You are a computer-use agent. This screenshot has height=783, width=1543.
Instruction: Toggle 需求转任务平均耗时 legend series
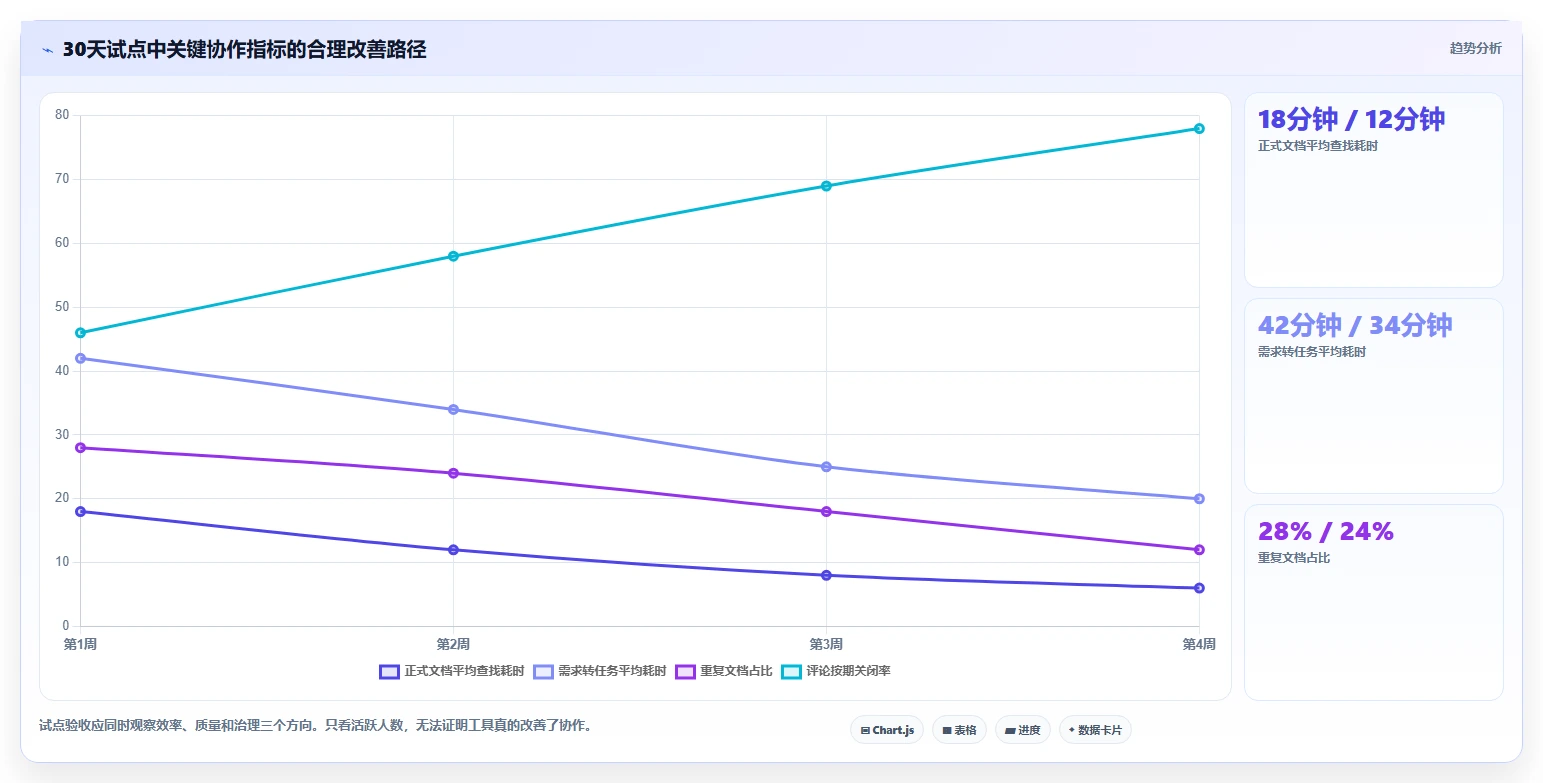pyautogui.click(x=600, y=671)
